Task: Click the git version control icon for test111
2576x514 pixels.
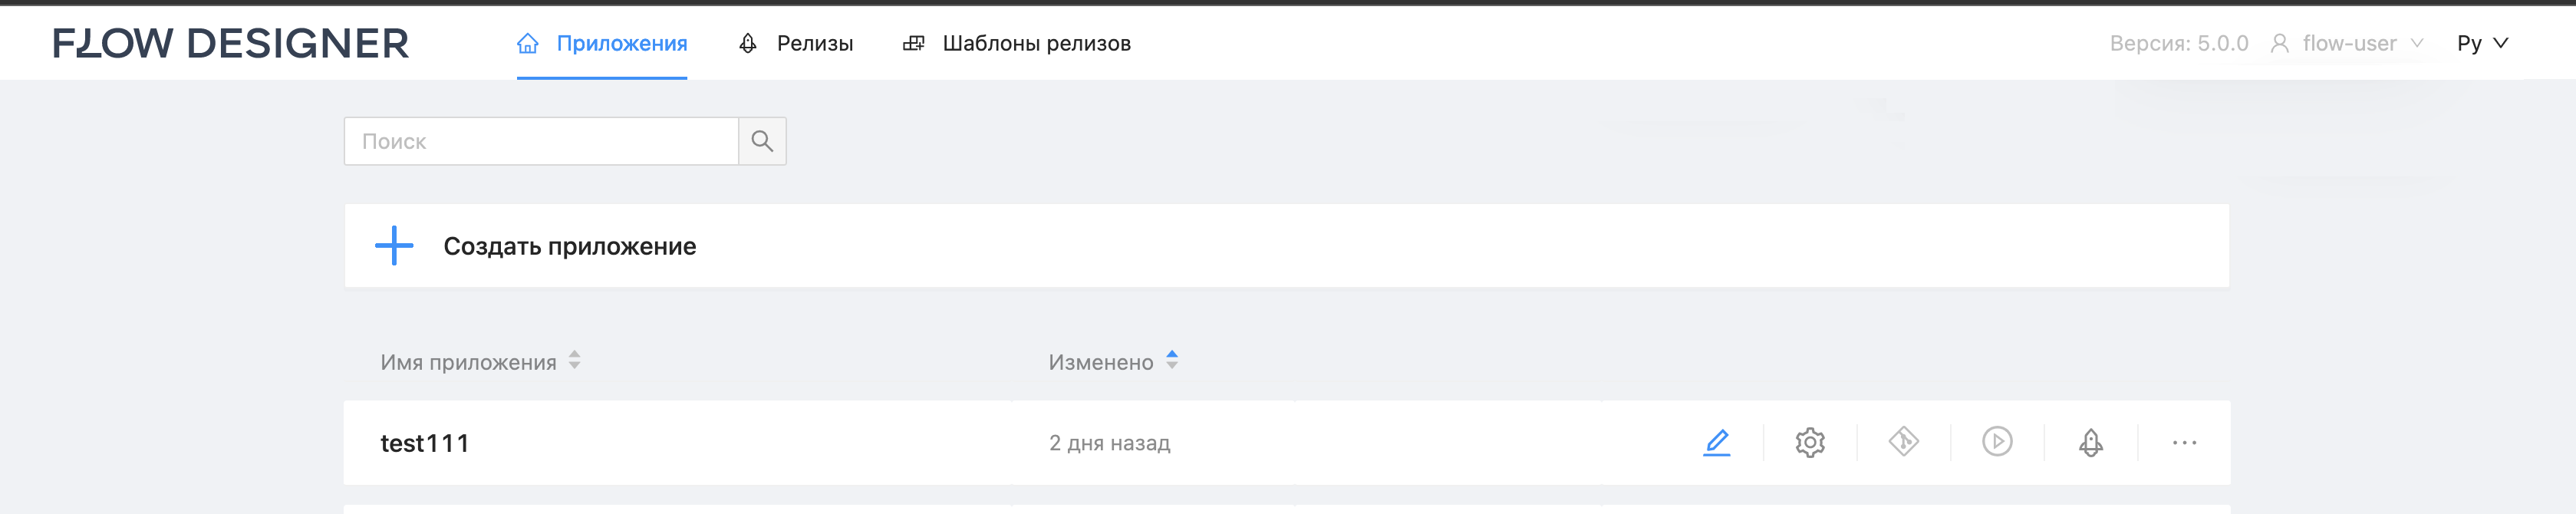Action: coord(1905,441)
